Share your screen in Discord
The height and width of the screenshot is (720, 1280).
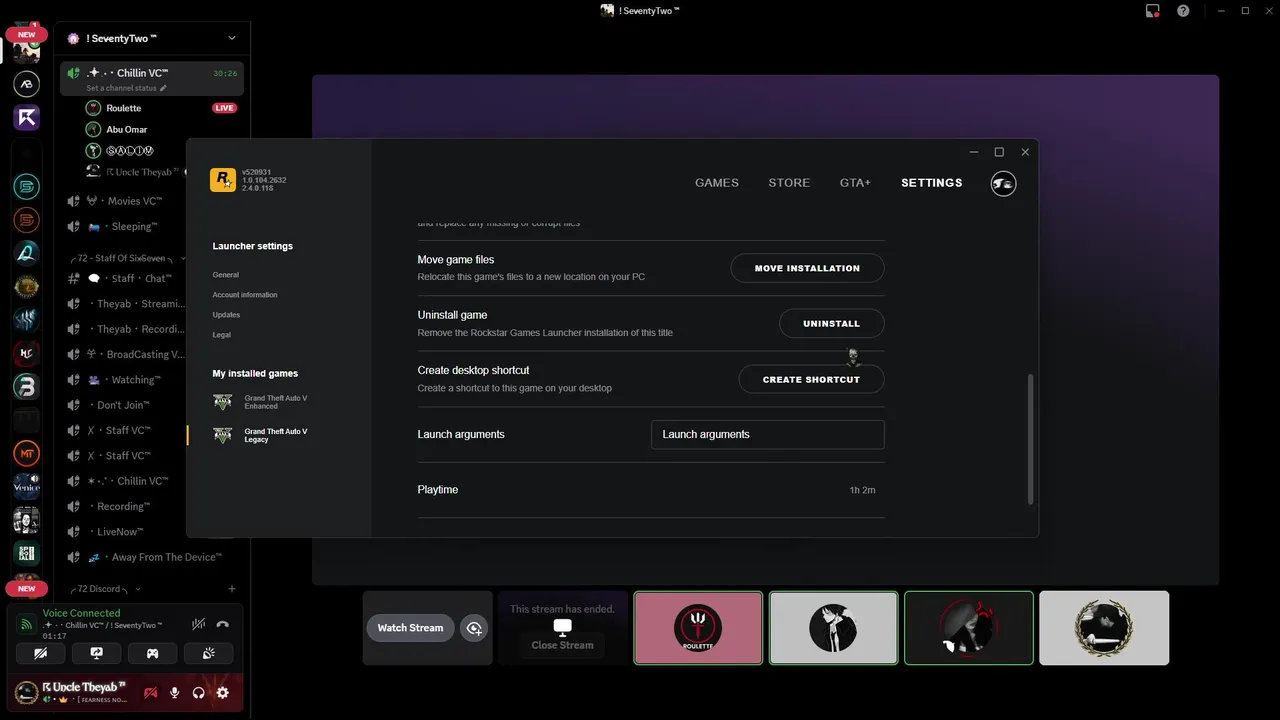click(x=97, y=653)
